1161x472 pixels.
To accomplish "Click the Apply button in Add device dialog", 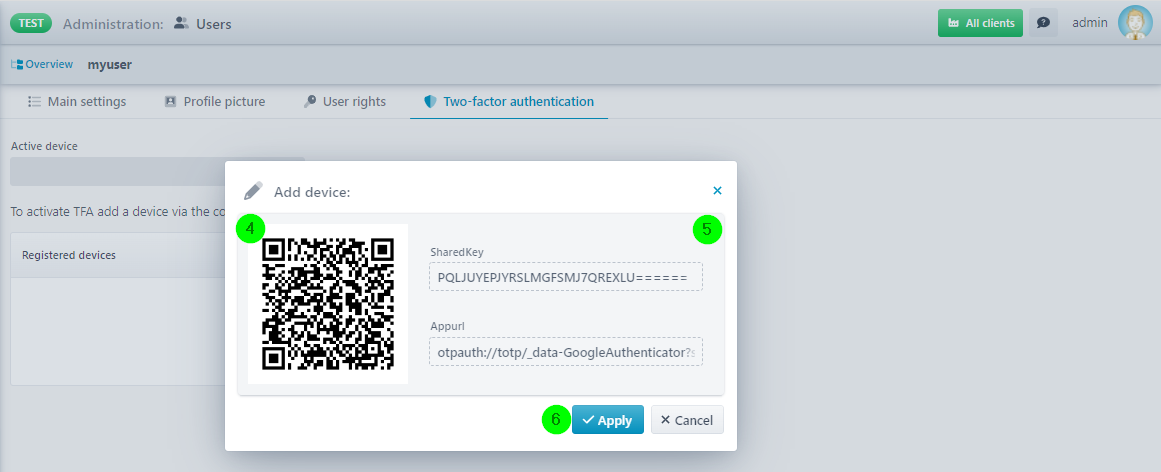I will click(x=608, y=420).
